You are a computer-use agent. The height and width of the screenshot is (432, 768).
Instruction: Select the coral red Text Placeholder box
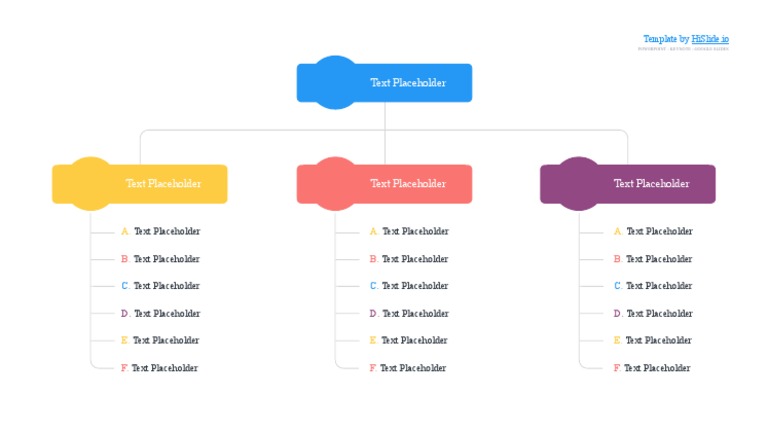point(408,184)
